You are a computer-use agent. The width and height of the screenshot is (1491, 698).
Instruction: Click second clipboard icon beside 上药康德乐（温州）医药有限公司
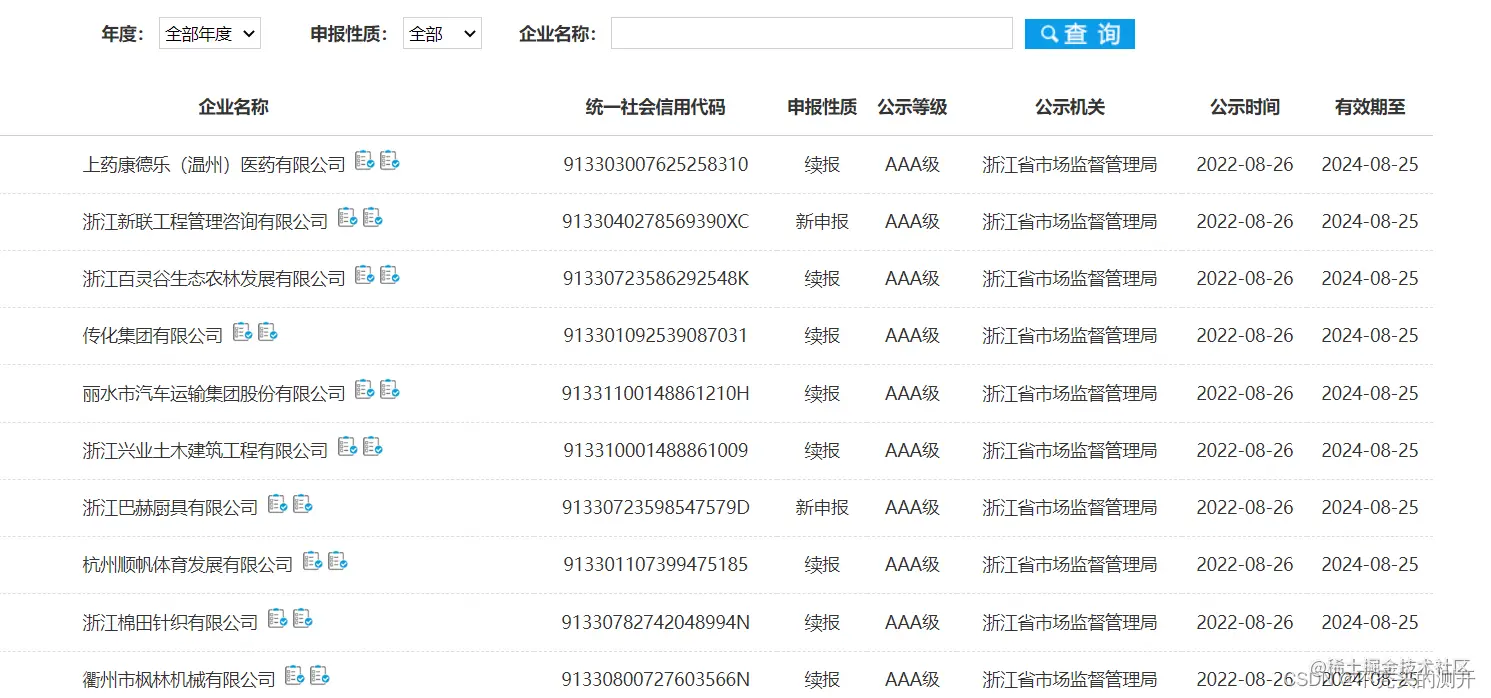tap(390, 160)
